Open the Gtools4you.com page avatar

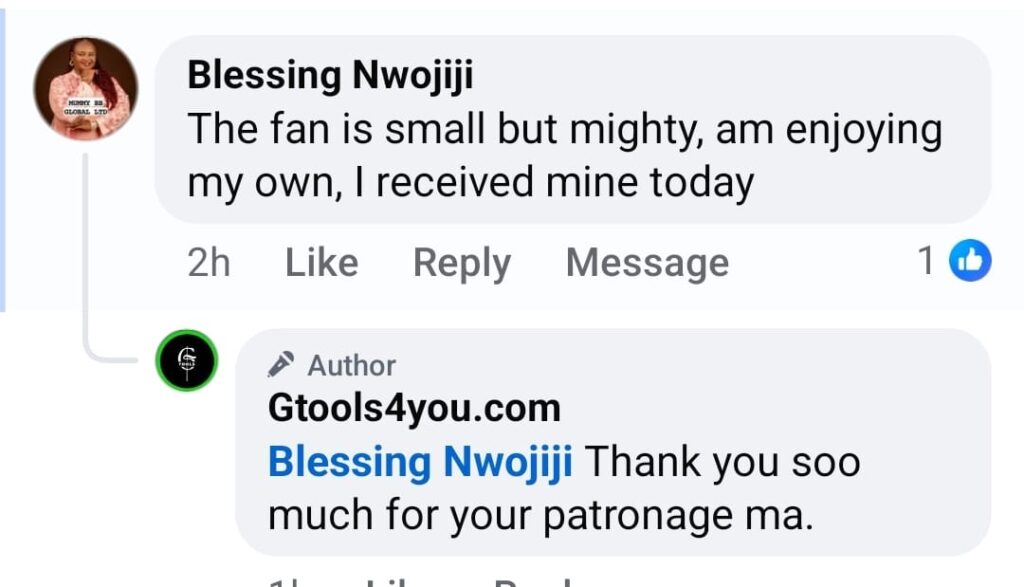click(x=186, y=360)
